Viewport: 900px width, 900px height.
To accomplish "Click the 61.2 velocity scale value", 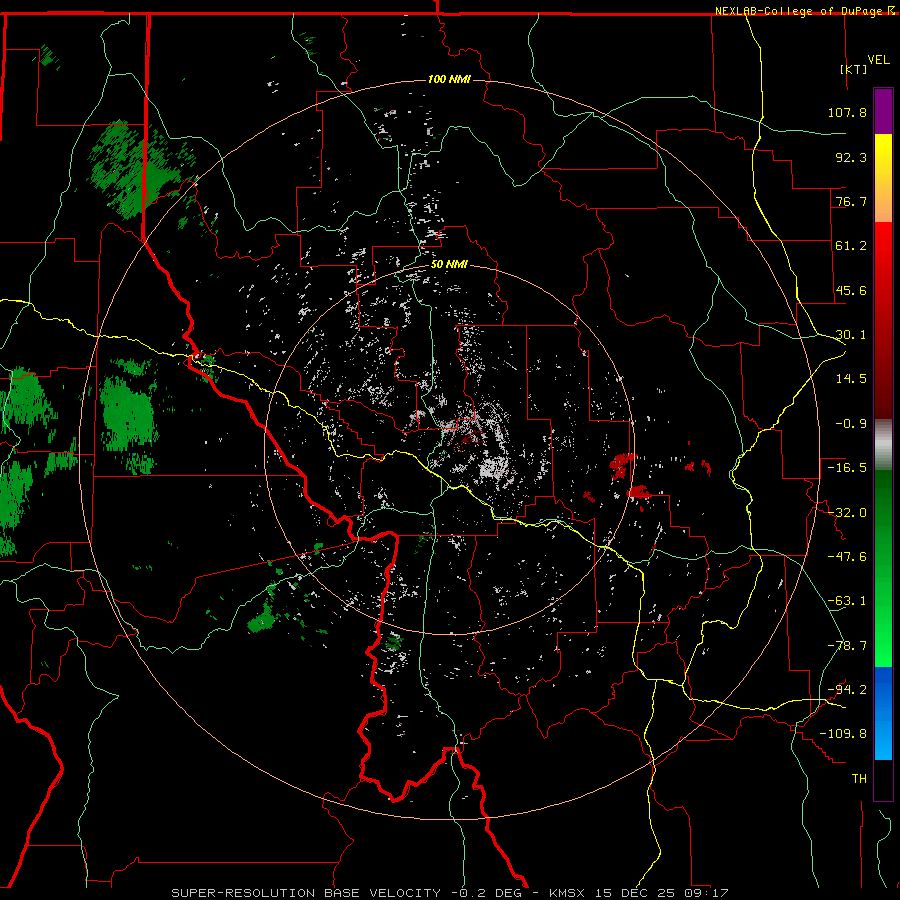I will pyautogui.click(x=851, y=246).
